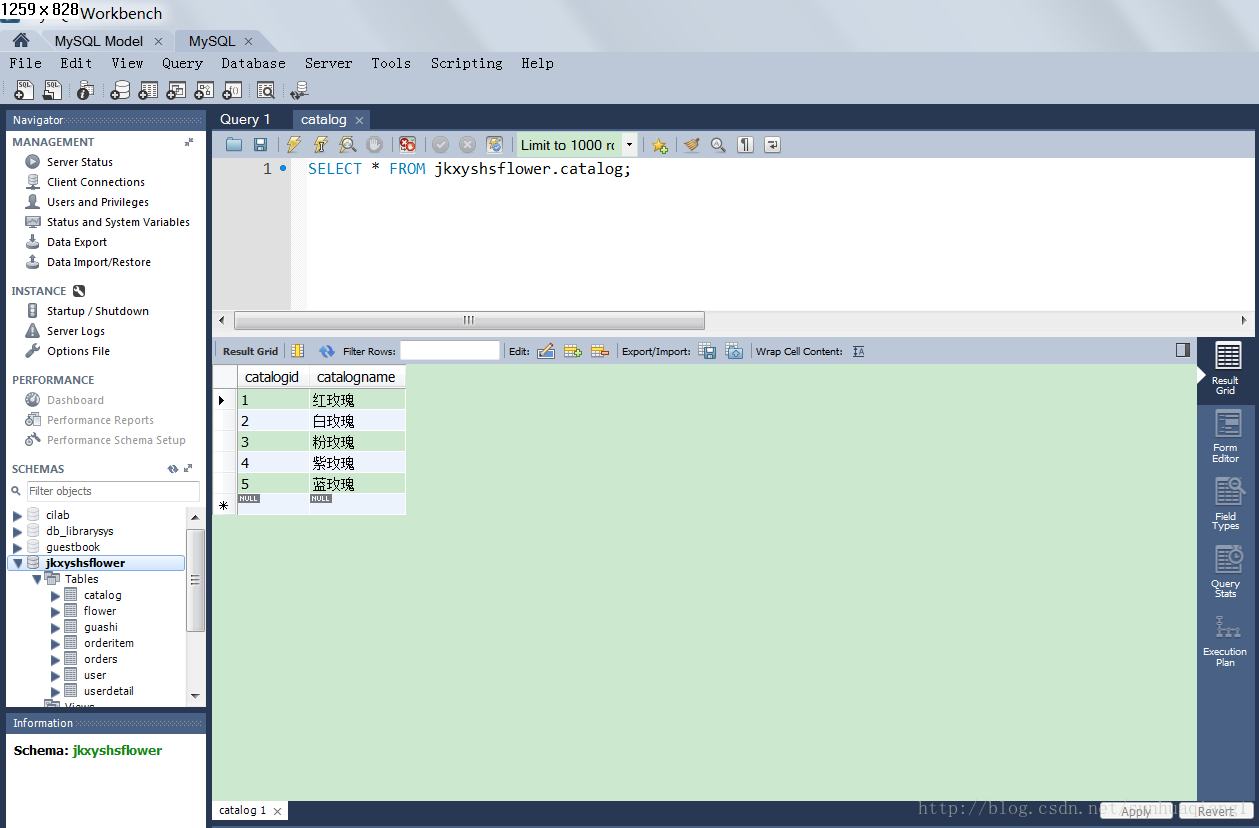The width and height of the screenshot is (1259, 828).
Task: Run EXPLAIN on current statement
Action: [347, 145]
